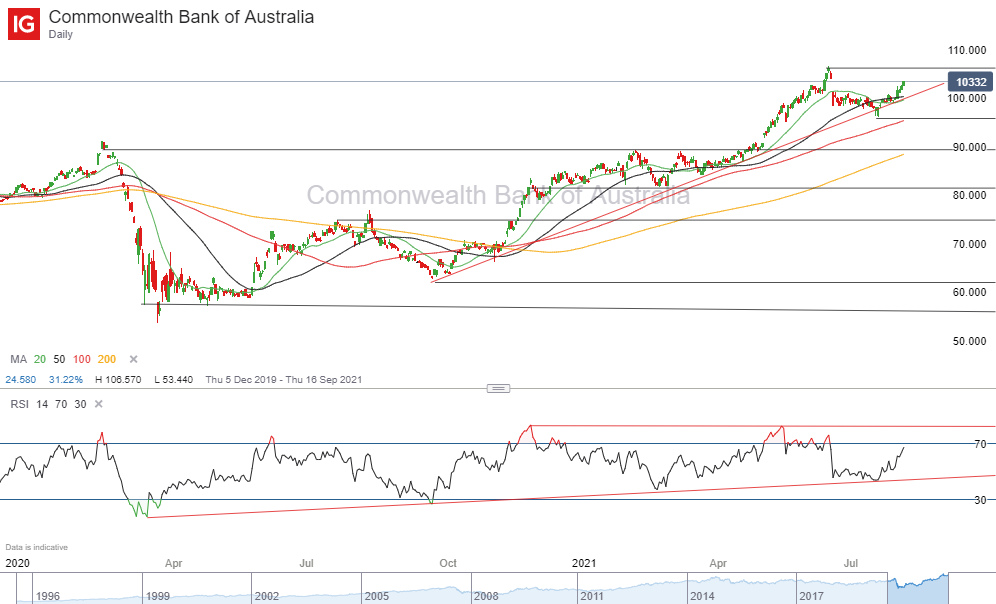Click the Oct marker on time axis
The height and width of the screenshot is (604, 996).
click(x=448, y=563)
